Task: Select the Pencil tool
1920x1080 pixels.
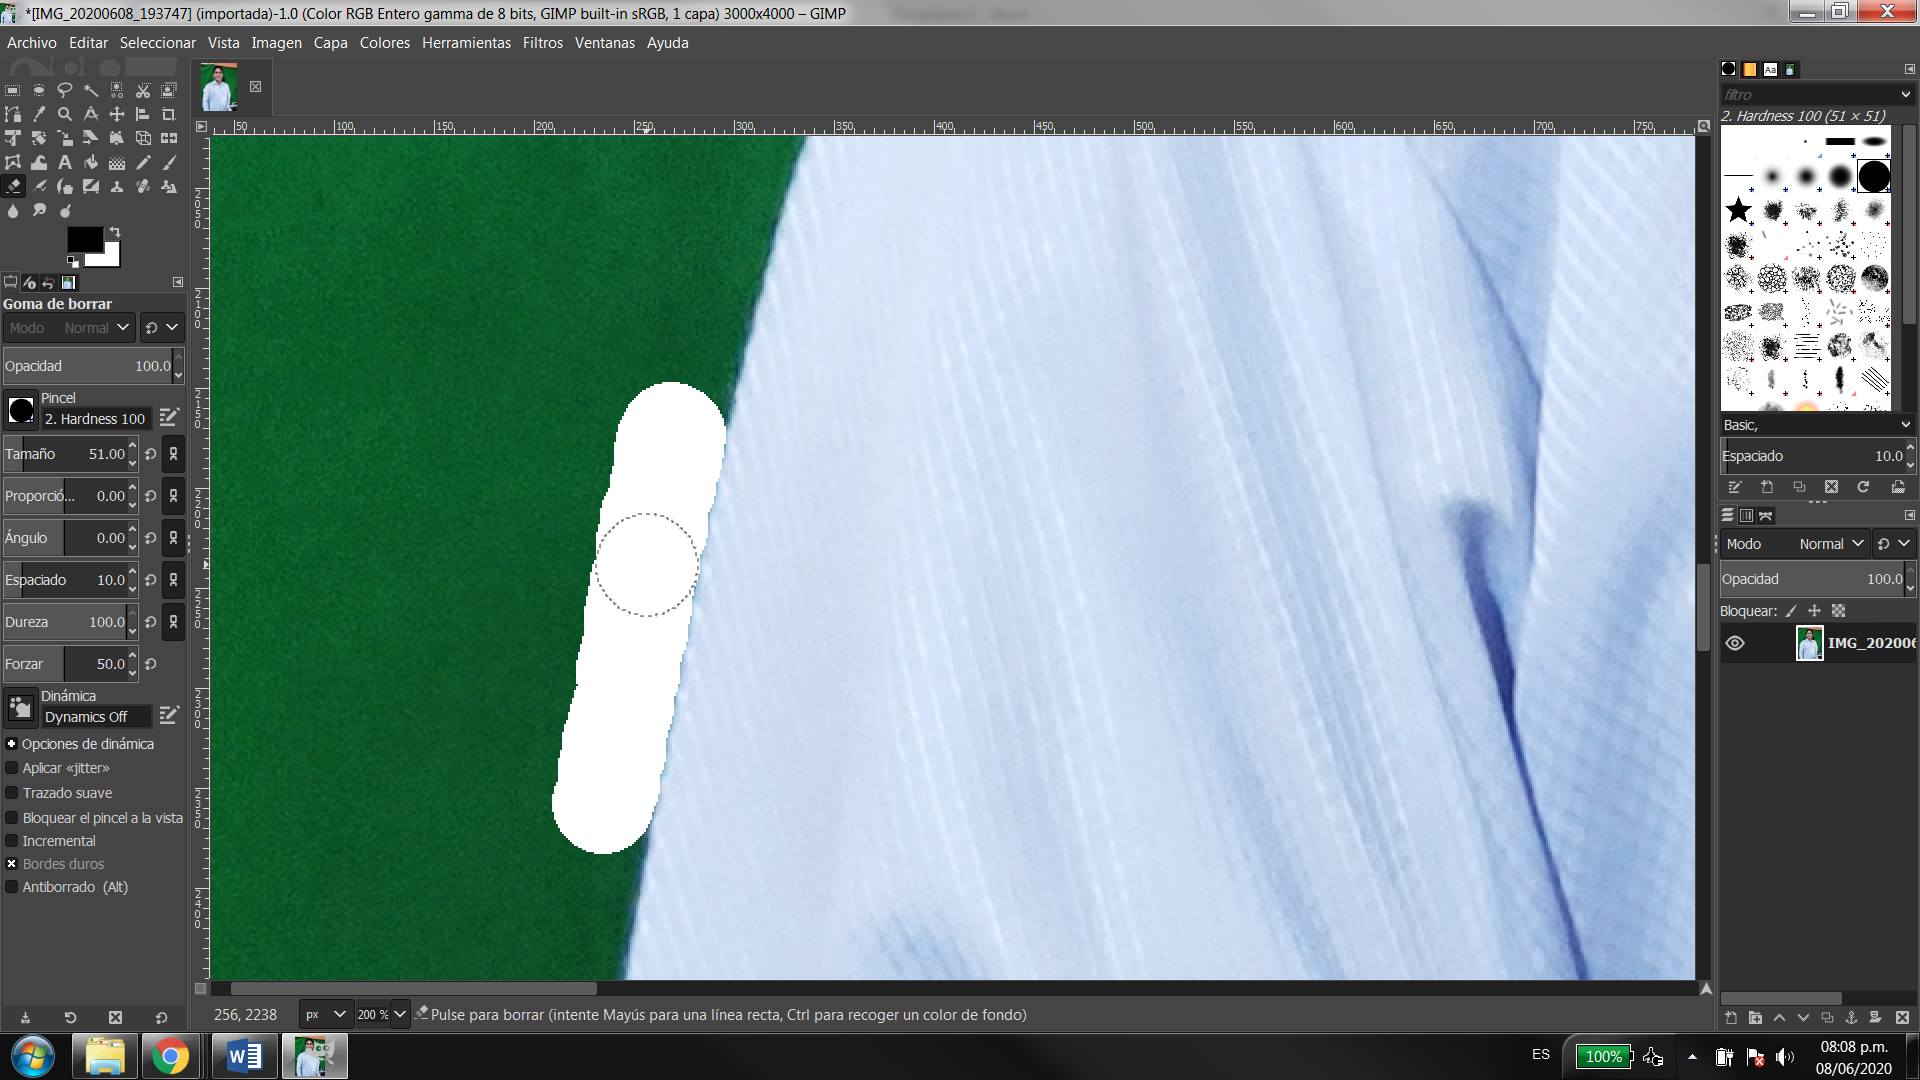Action: pyautogui.click(x=143, y=162)
